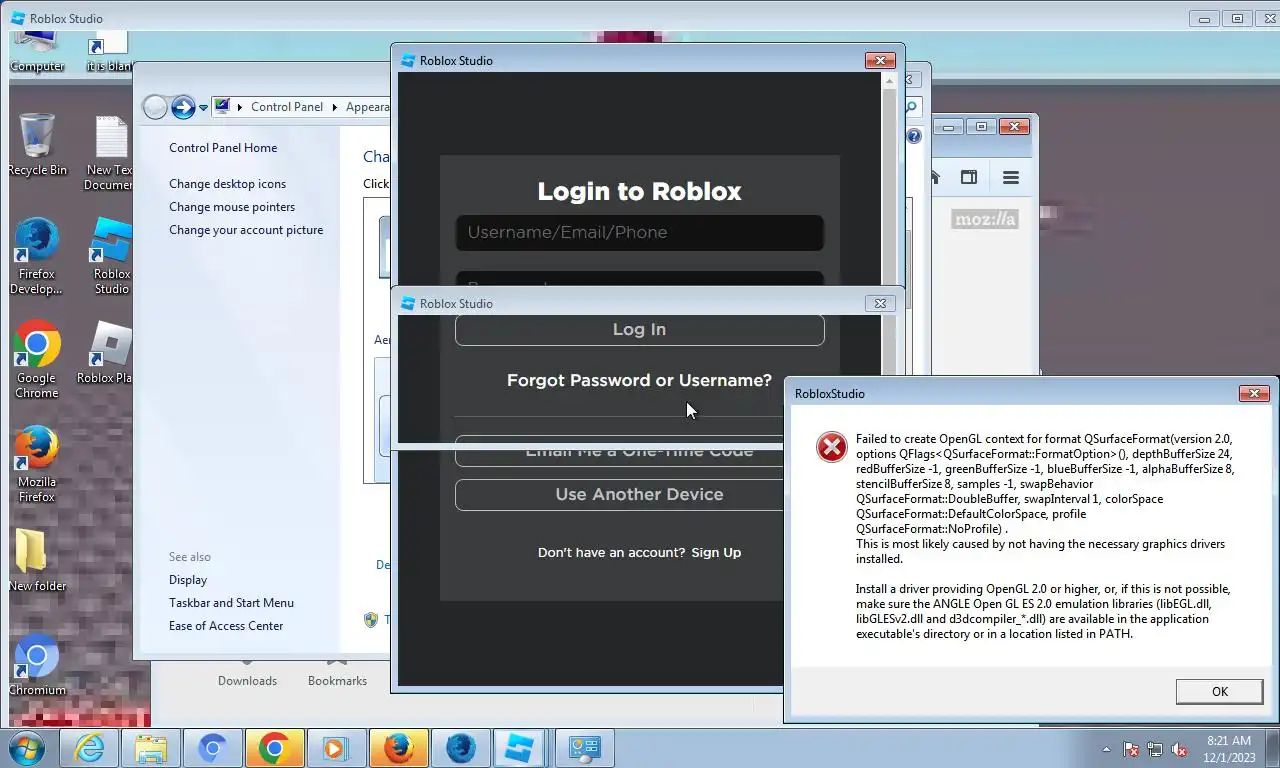The height and width of the screenshot is (768, 1280).
Task: Switch to Chromium in the taskbar
Action: pyautogui.click(x=213, y=748)
